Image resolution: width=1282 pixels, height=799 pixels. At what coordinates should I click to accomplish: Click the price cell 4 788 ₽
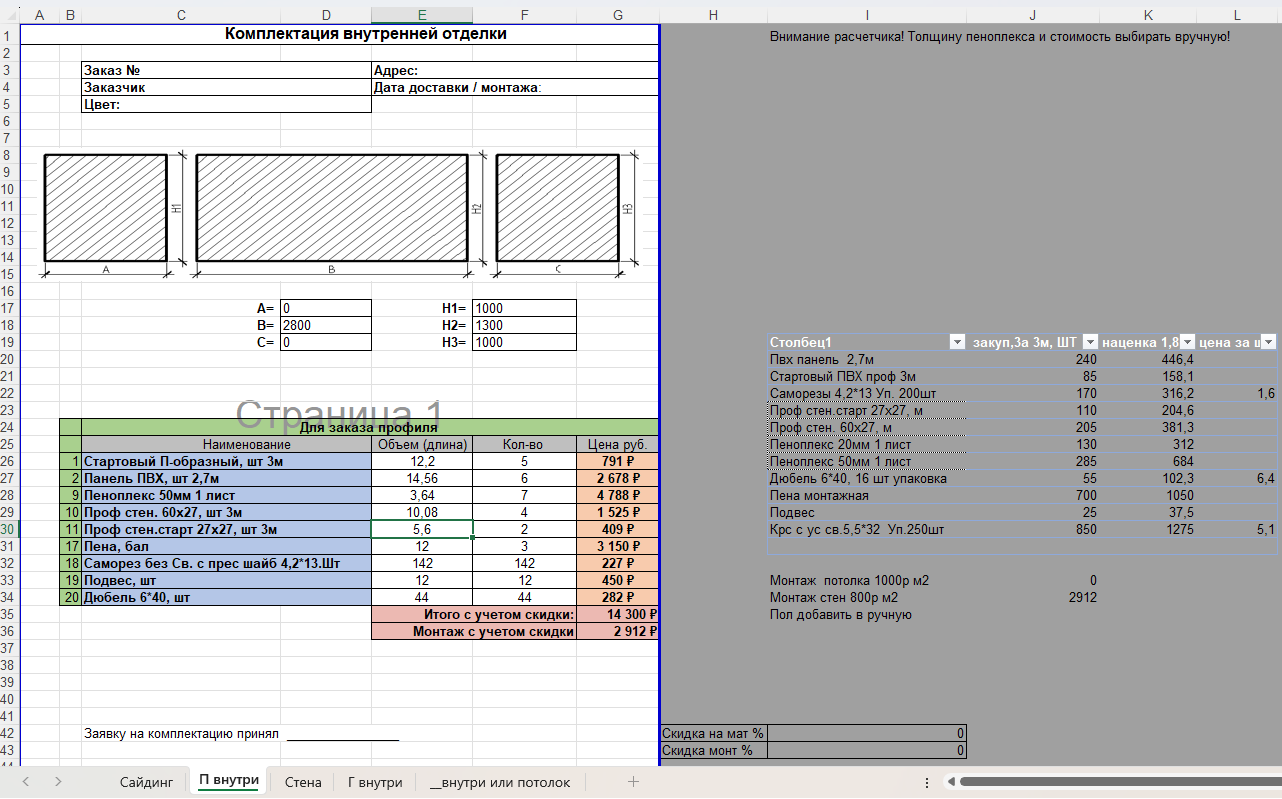(618, 495)
